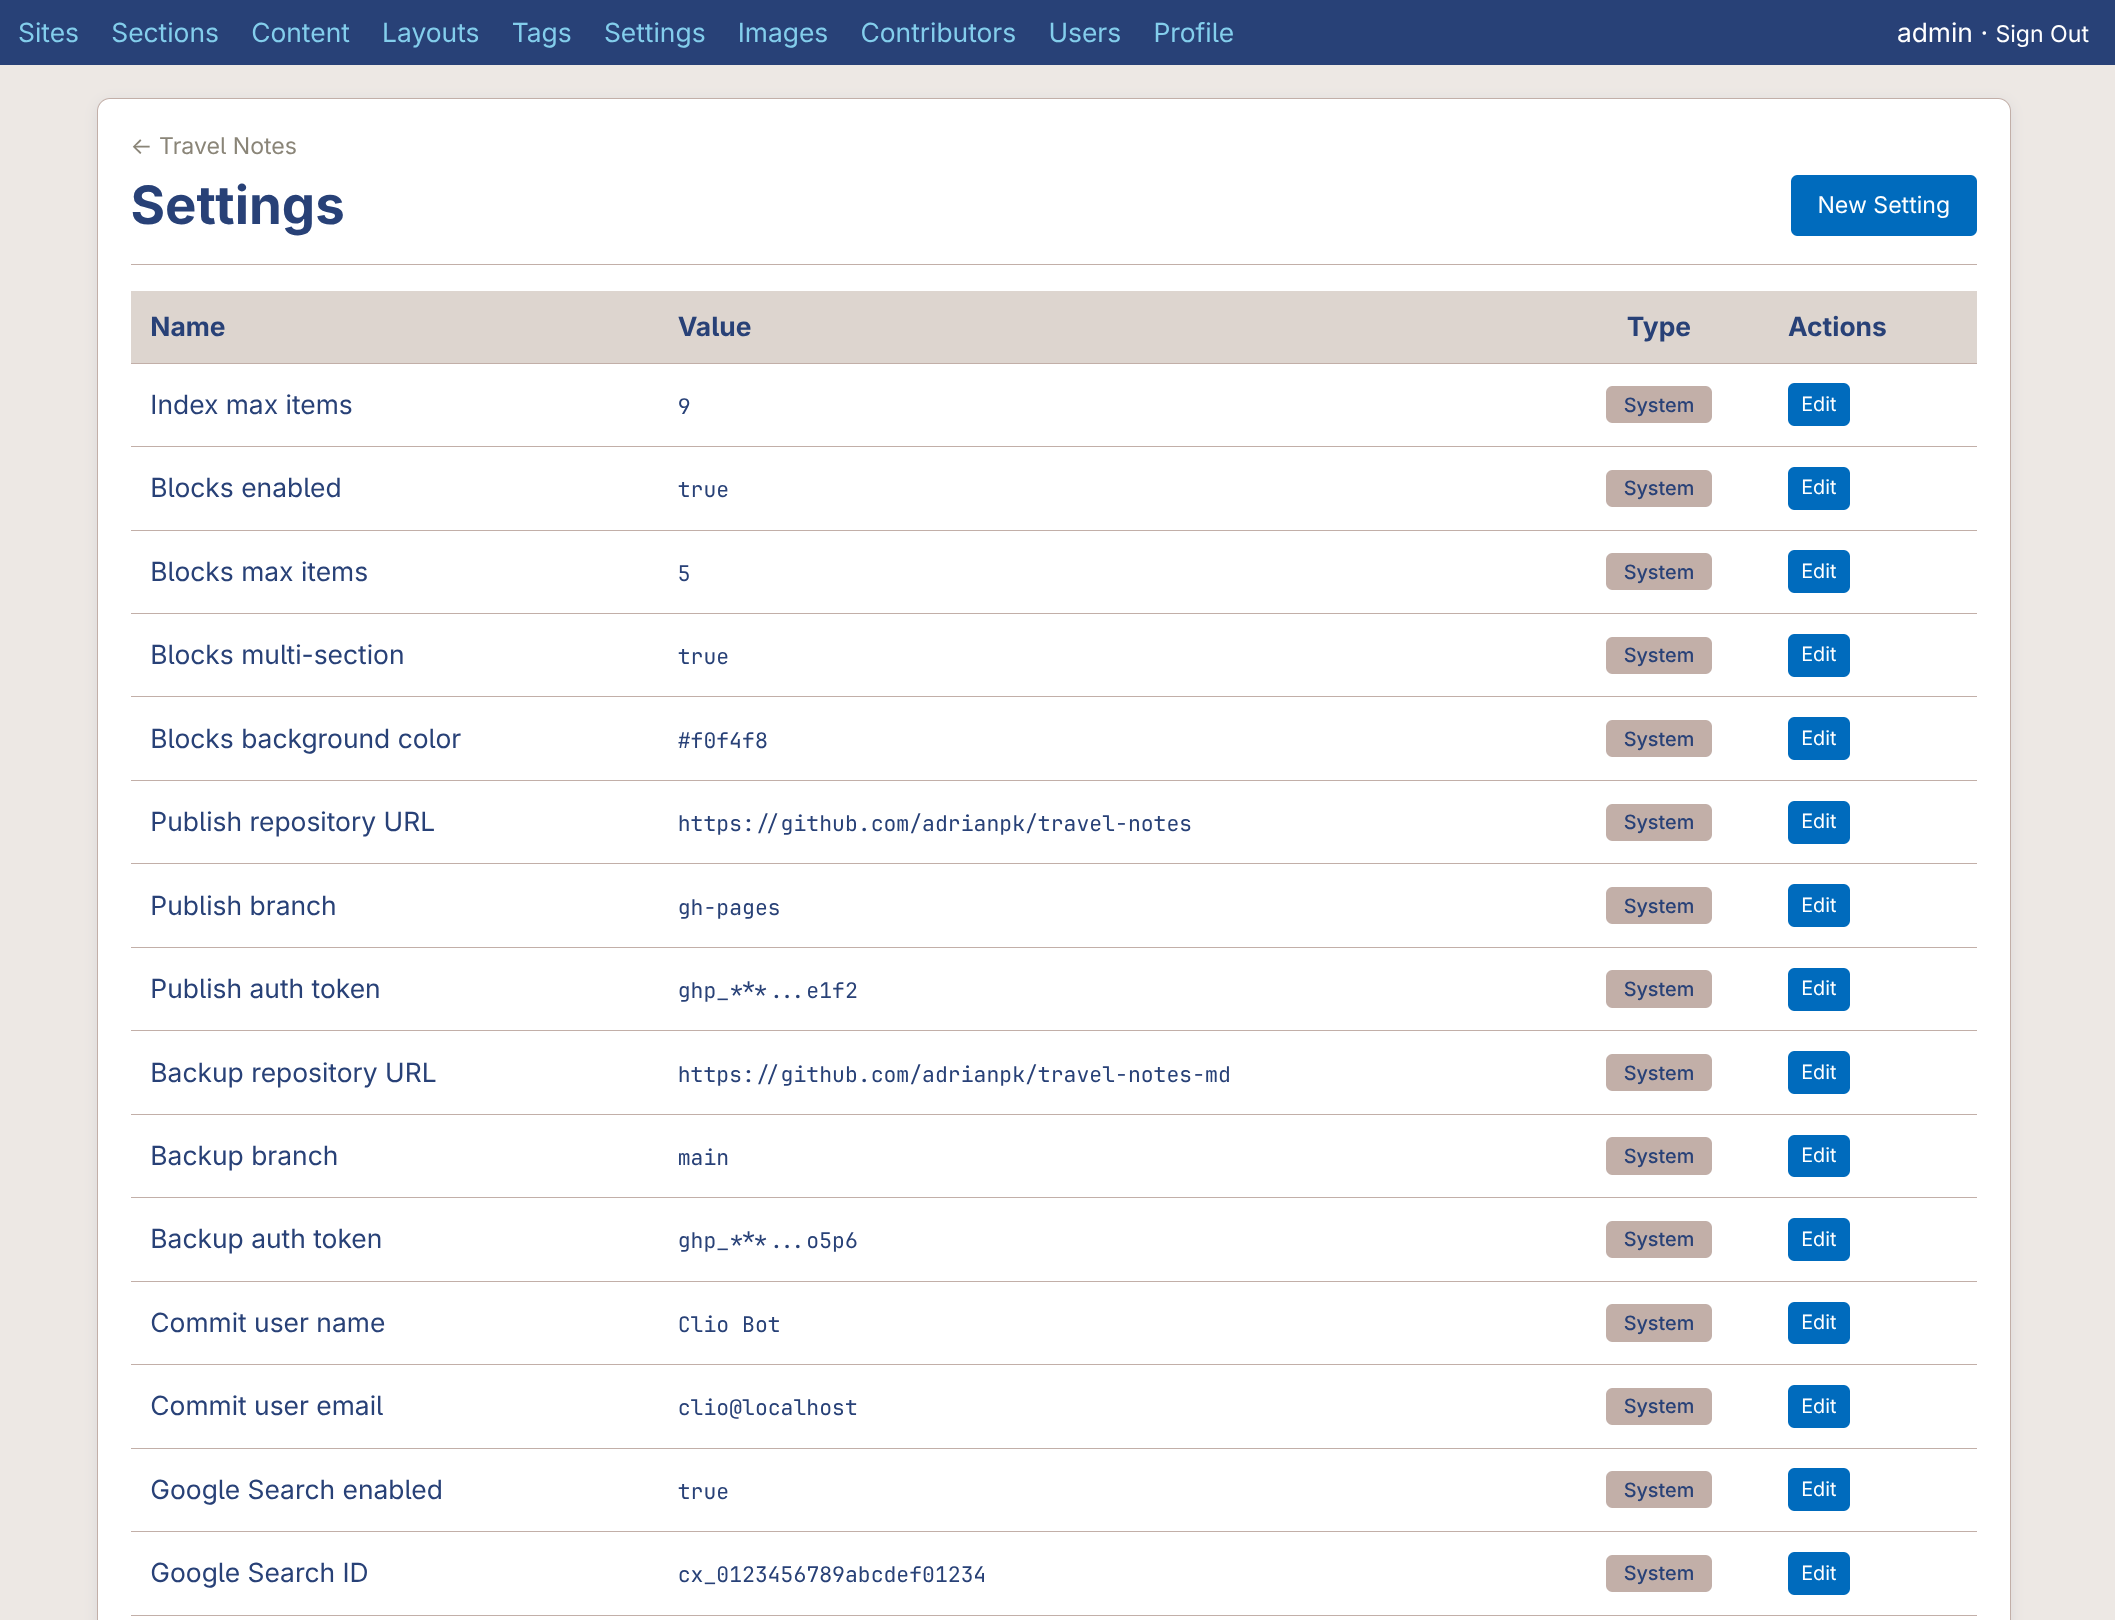Click the back arrow to return to Travel Notes
The width and height of the screenshot is (2115, 1620).
pyautogui.click(x=141, y=146)
